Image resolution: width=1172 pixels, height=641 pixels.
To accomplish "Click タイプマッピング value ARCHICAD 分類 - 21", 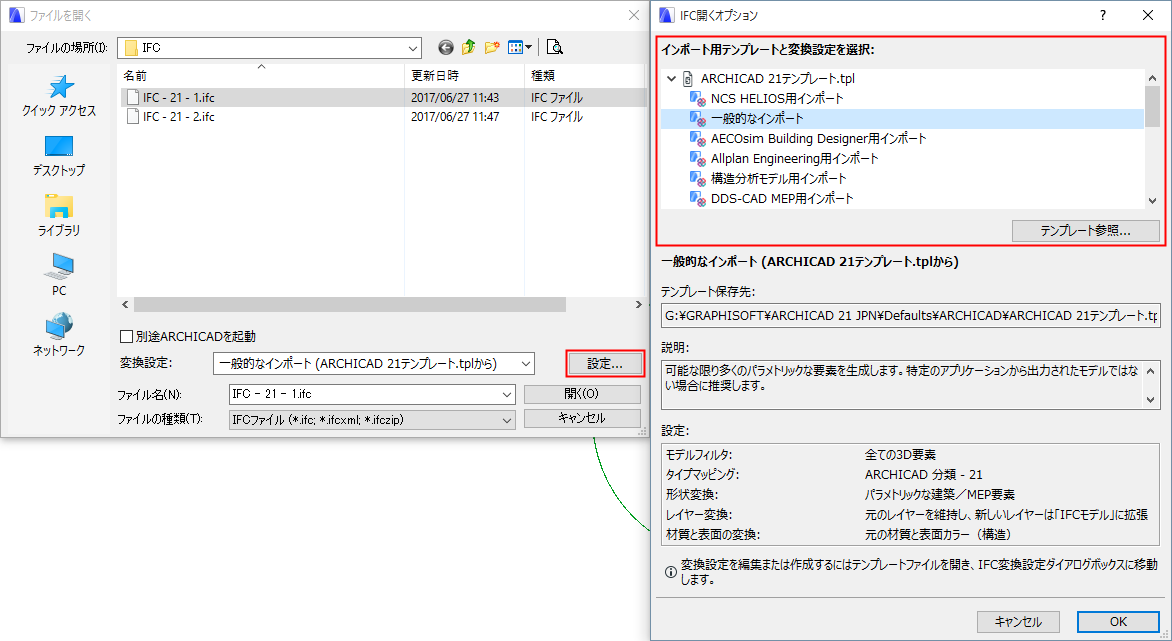I will coord(924,474).
